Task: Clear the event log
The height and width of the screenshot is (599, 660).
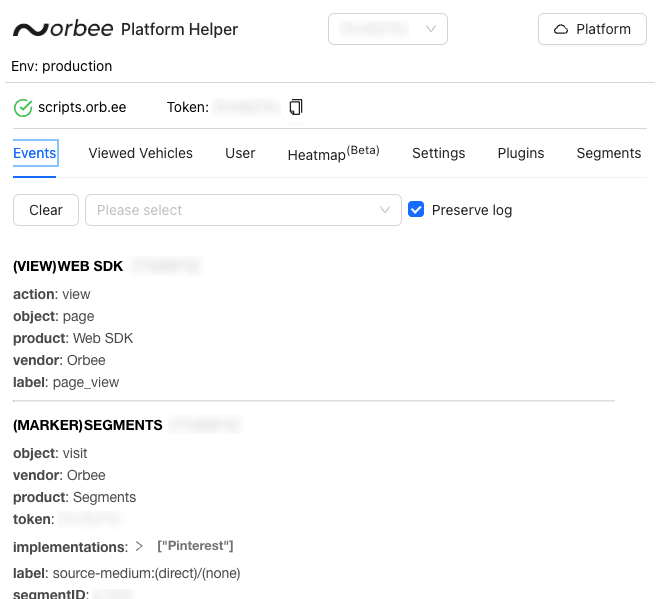Action: pyautogui.click(x=46, y=210)
